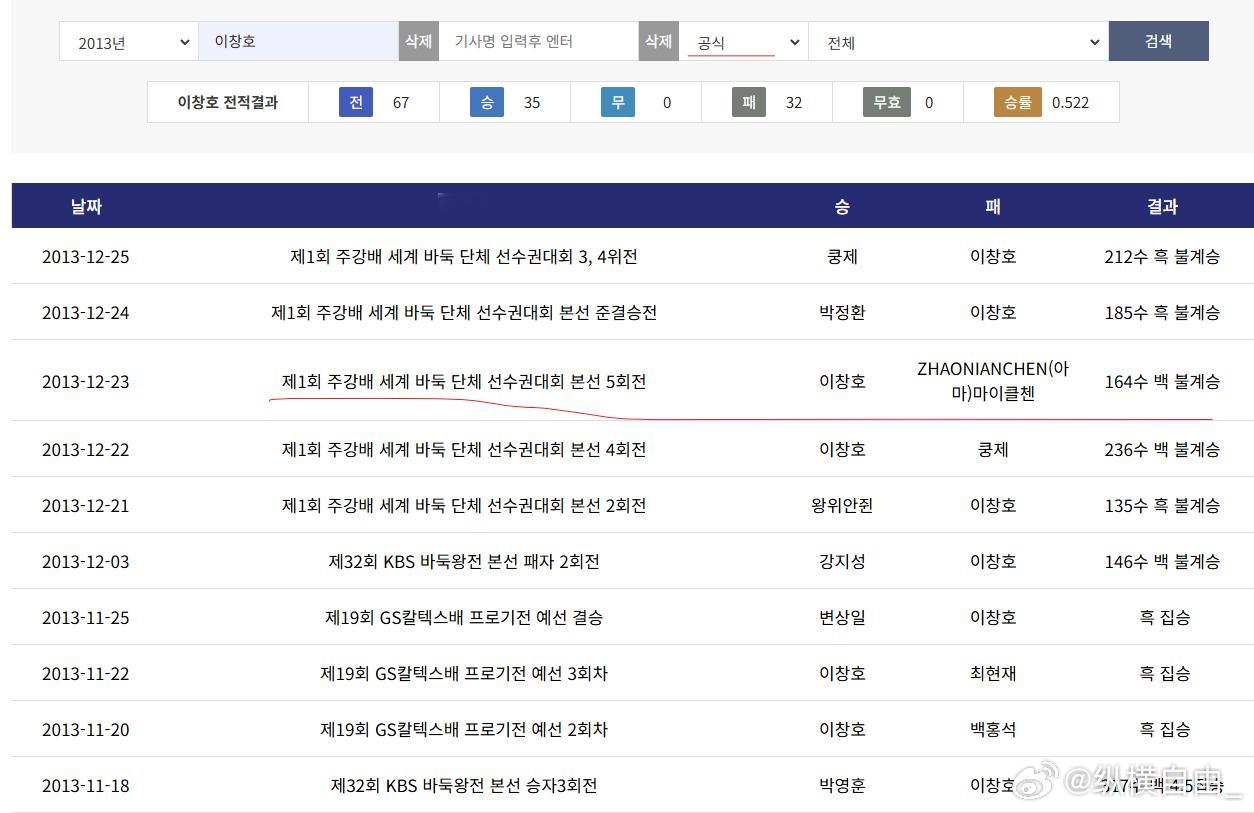Screen dimensions: 1254x813
Task: Click GS칼텍스배 프로기전 예선 결승 title
Action: 464,618
